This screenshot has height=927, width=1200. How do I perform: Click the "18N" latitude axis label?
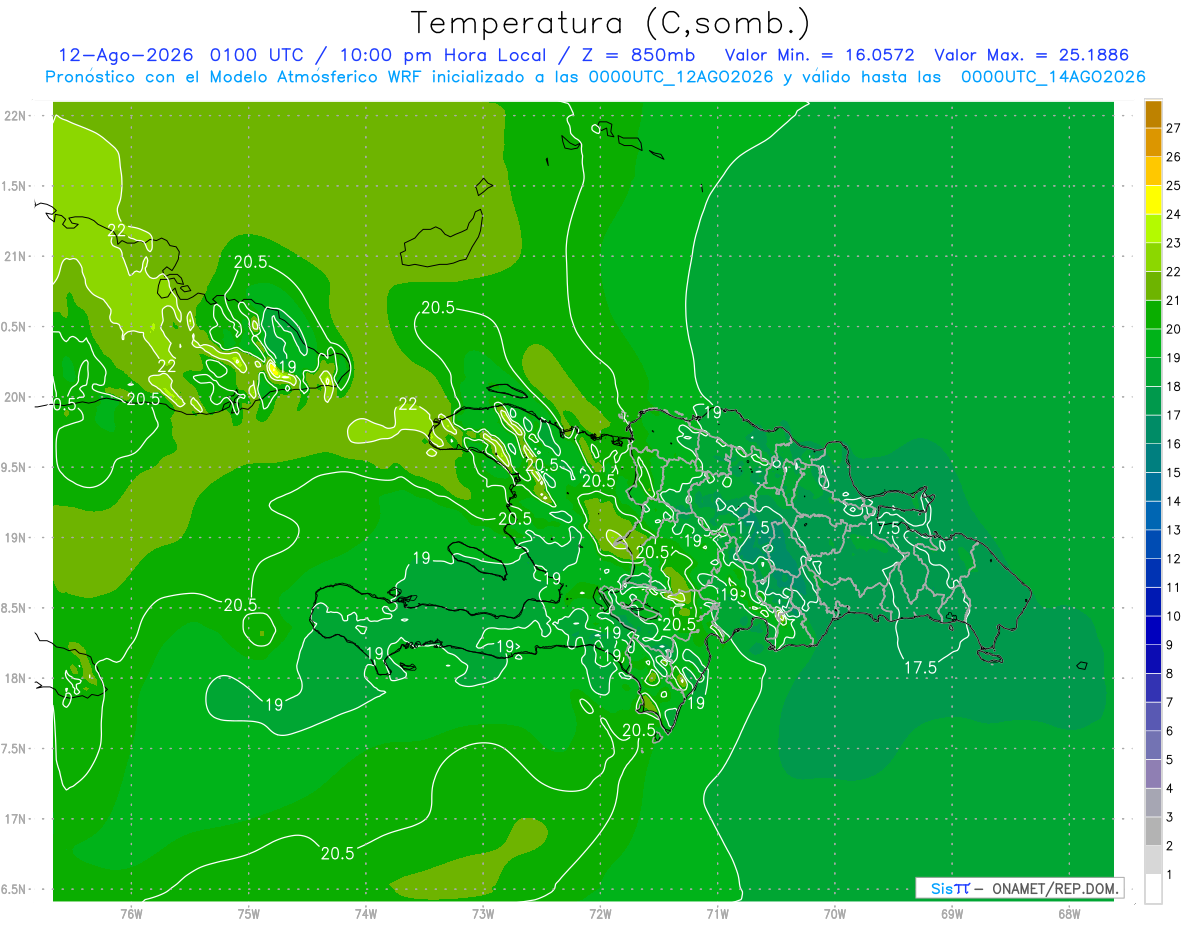(x=15, y=678)
